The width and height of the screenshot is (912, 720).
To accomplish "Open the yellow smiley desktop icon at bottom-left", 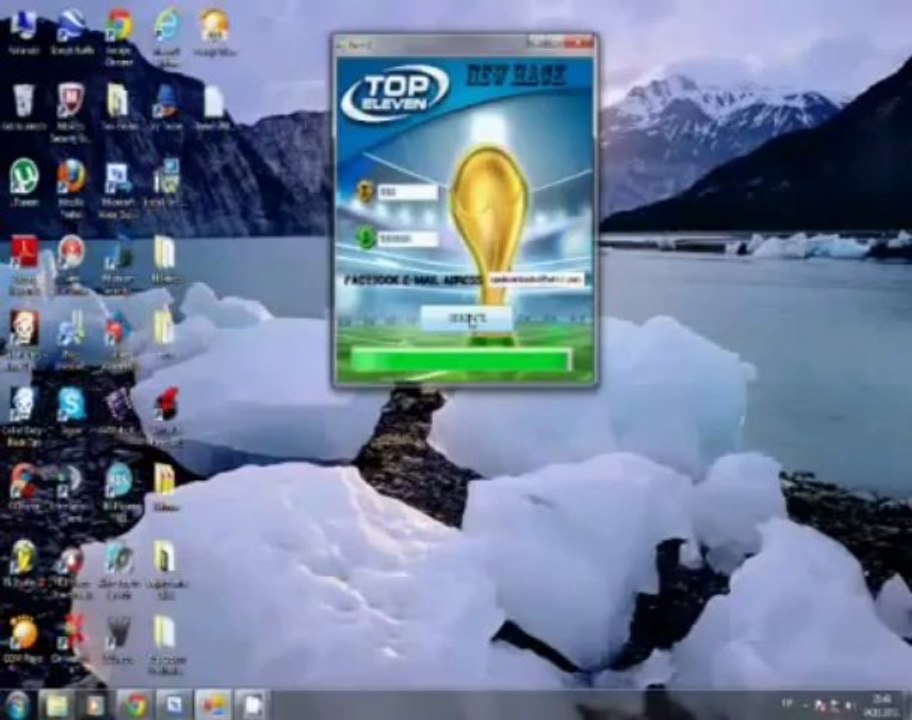I will (23, 640).
